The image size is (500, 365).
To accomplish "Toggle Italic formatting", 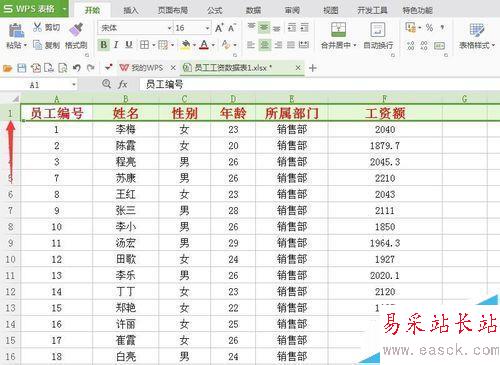I will click(116, 45).
